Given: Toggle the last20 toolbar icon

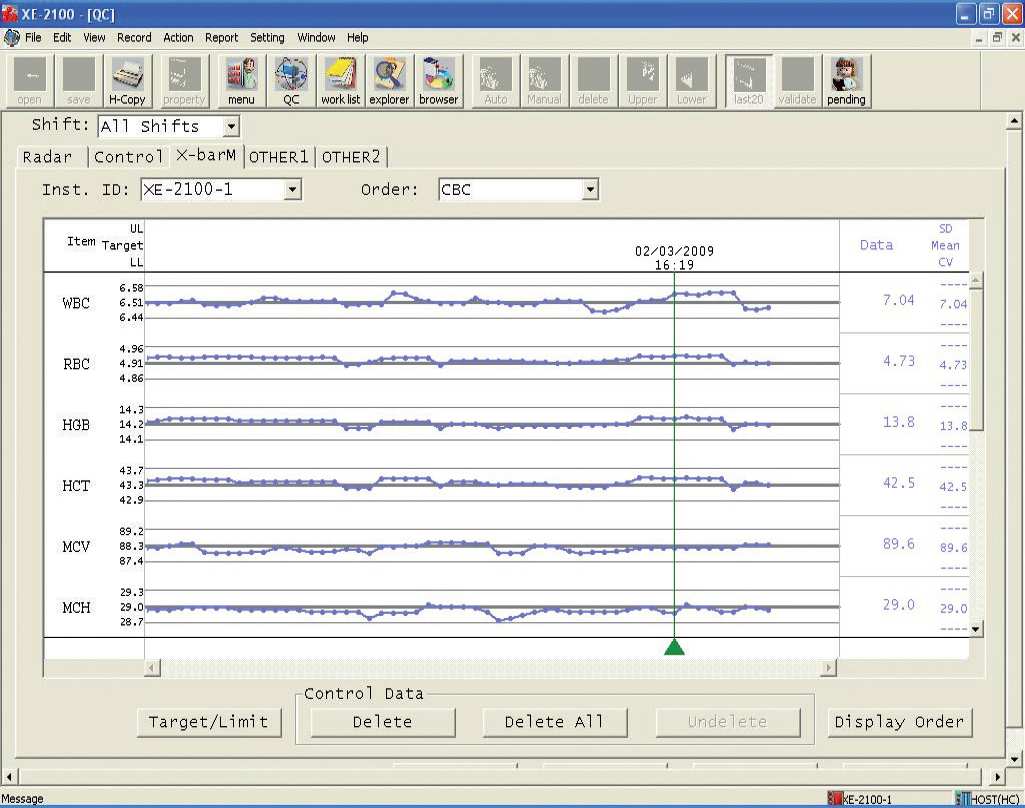Looking at the screenshot, I should [x=748, y=81].
